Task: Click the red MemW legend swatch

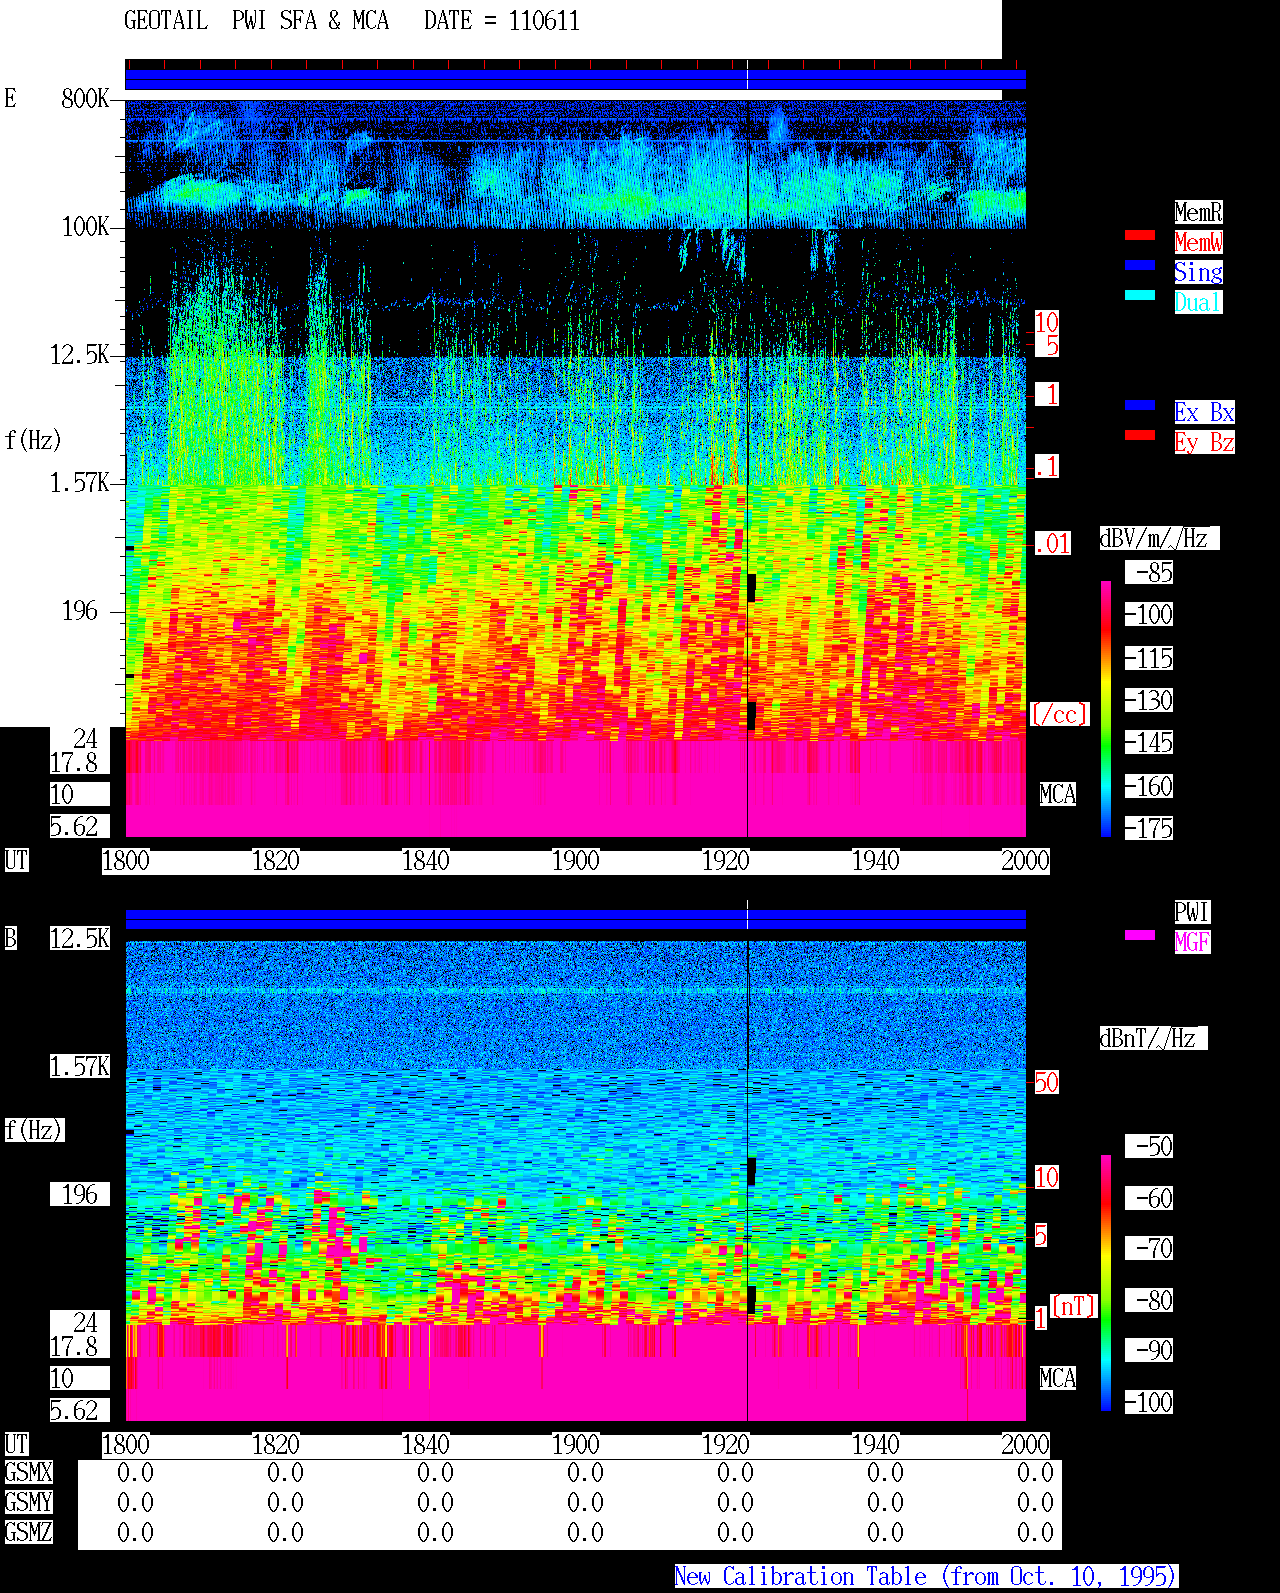Action: point(1140,235)
